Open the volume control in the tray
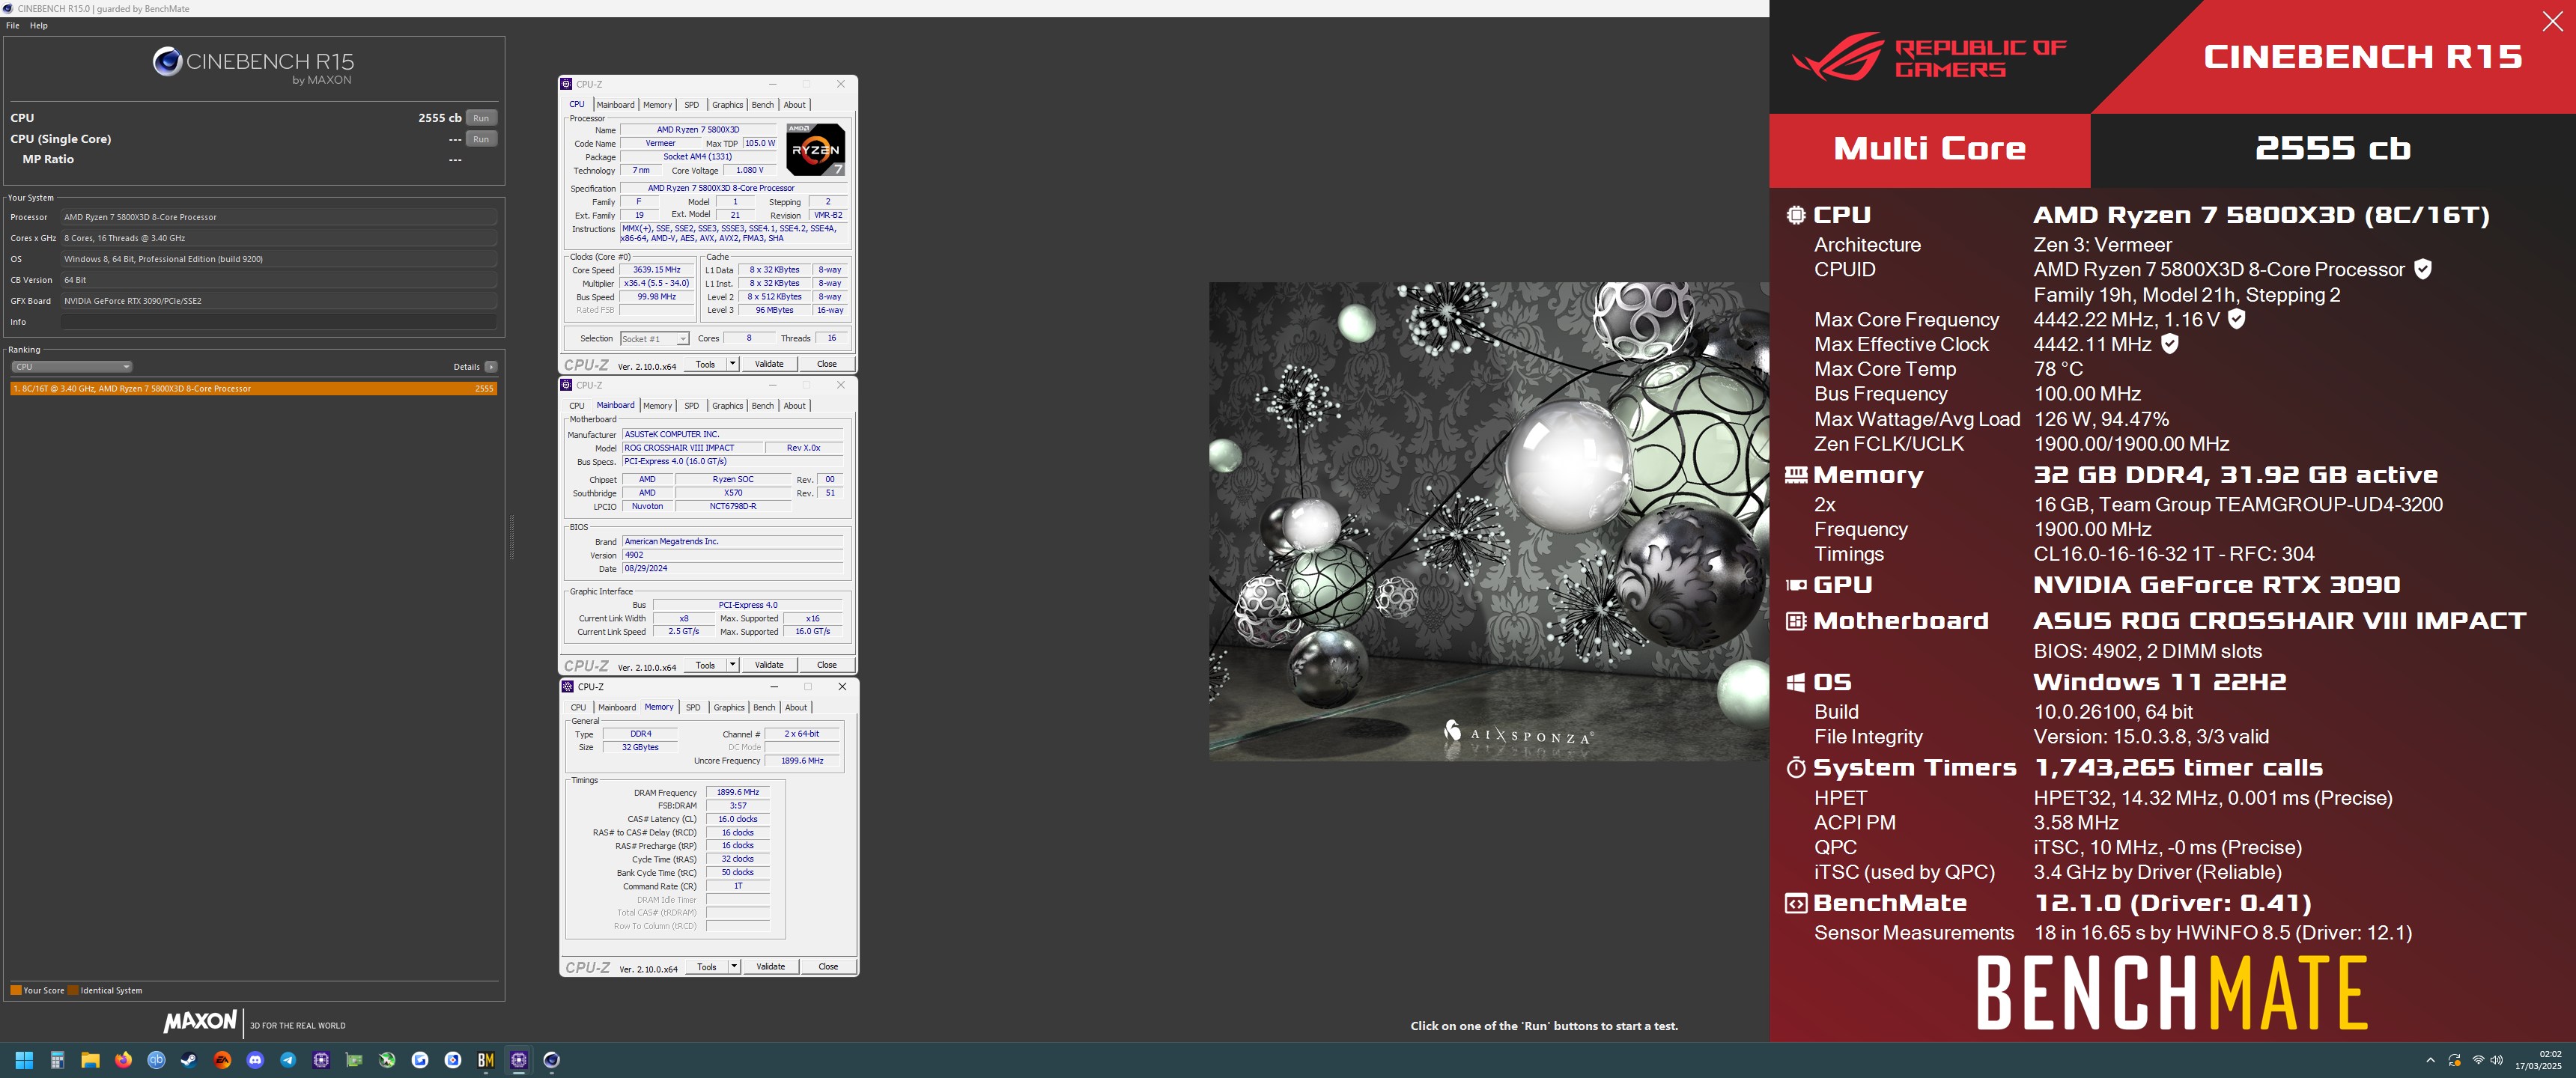Screen dimensions: 2576x1078 [2496, 1060]
